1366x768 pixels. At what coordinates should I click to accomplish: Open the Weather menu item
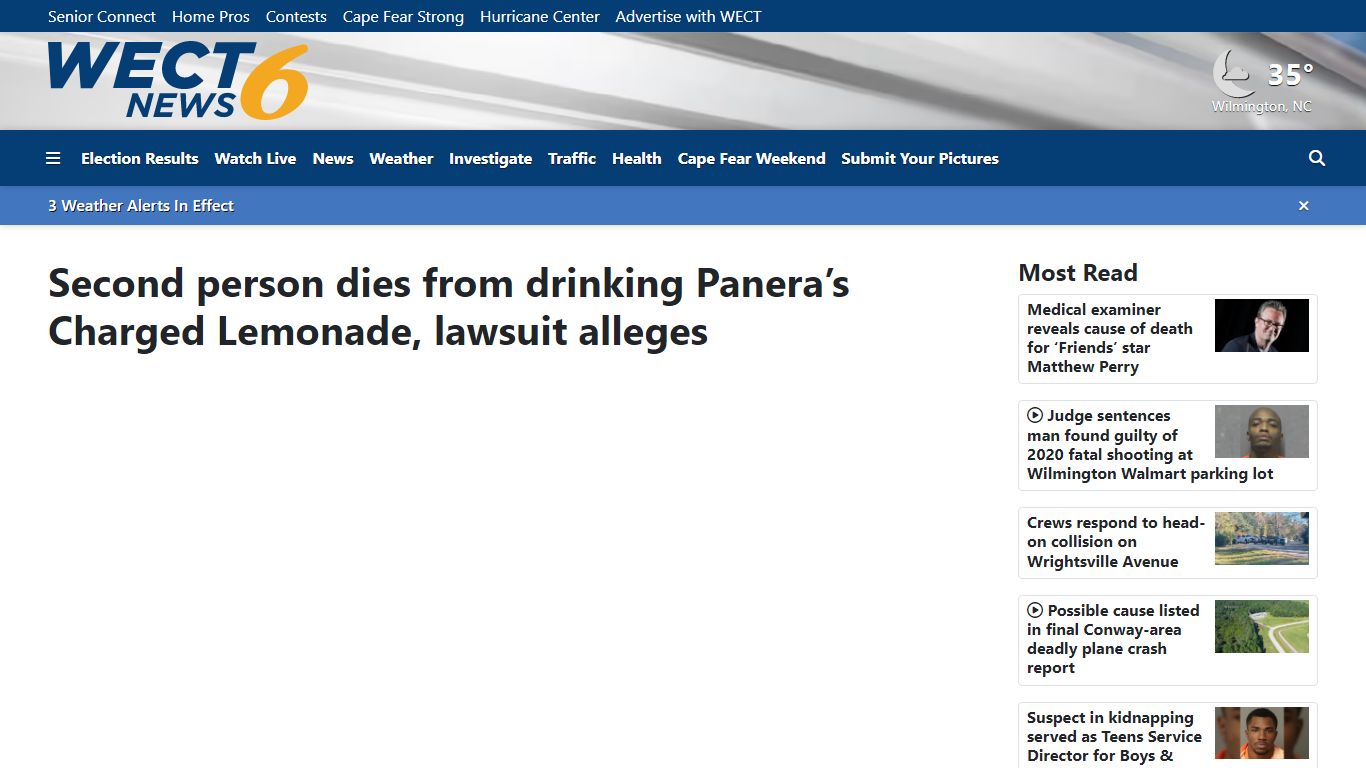(401, 158)
